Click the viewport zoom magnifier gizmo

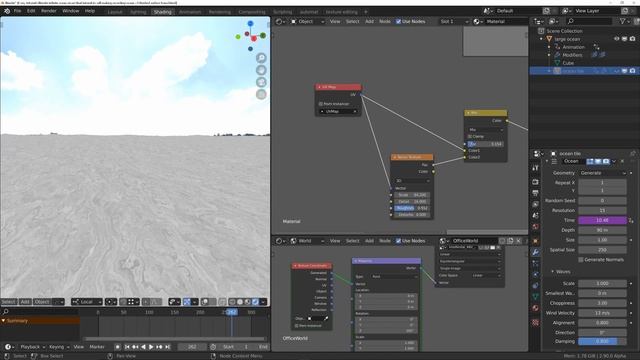click(x=261, y=58)
